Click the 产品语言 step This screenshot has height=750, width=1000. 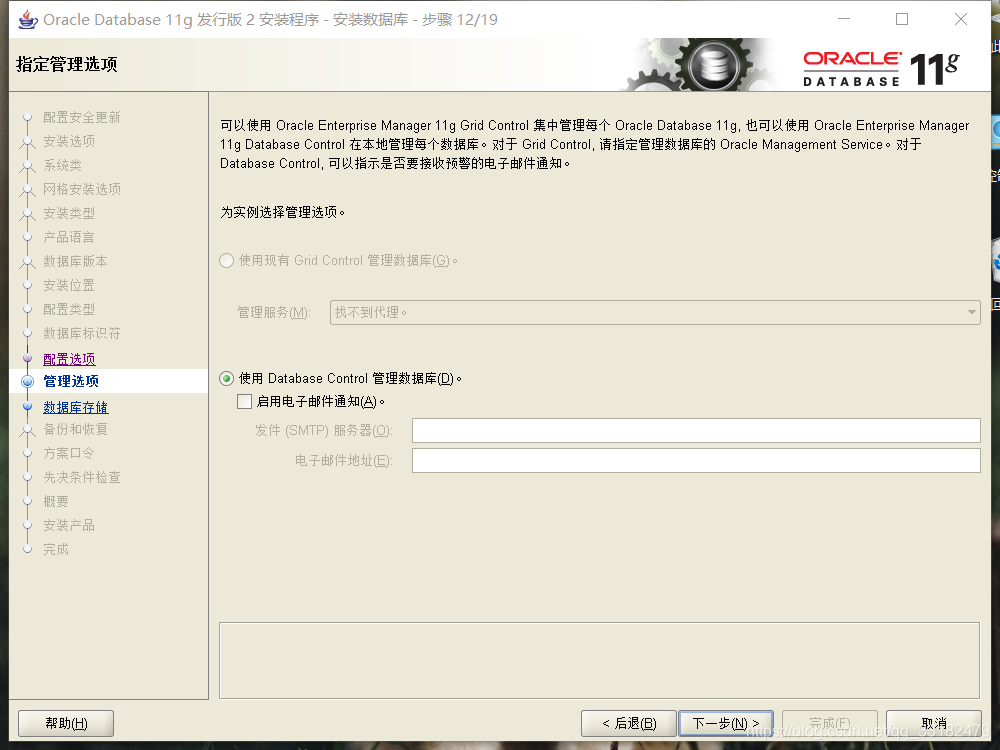click(69, 237)
